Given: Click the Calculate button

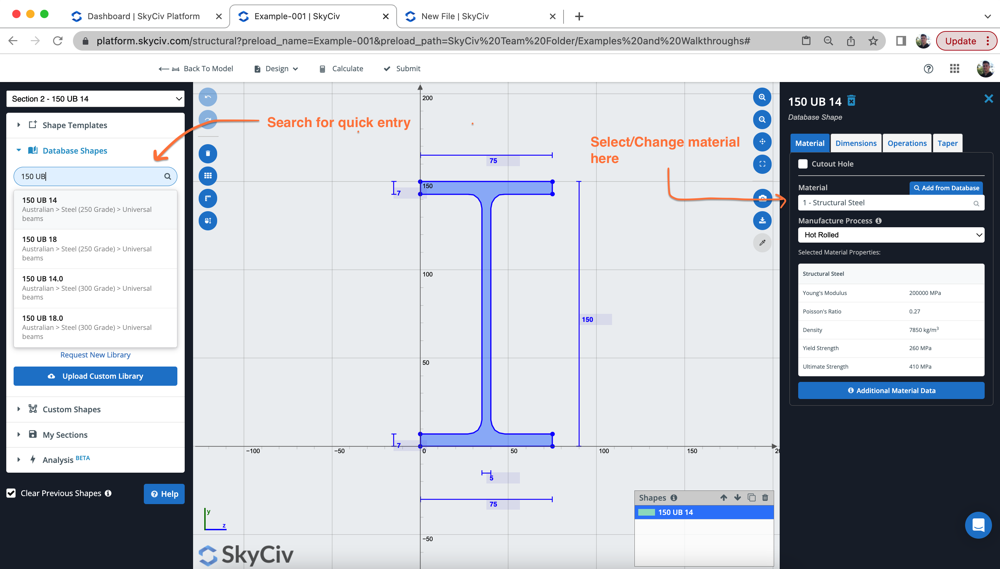Looking at the screenshot, I should click(x=341, y=69).
